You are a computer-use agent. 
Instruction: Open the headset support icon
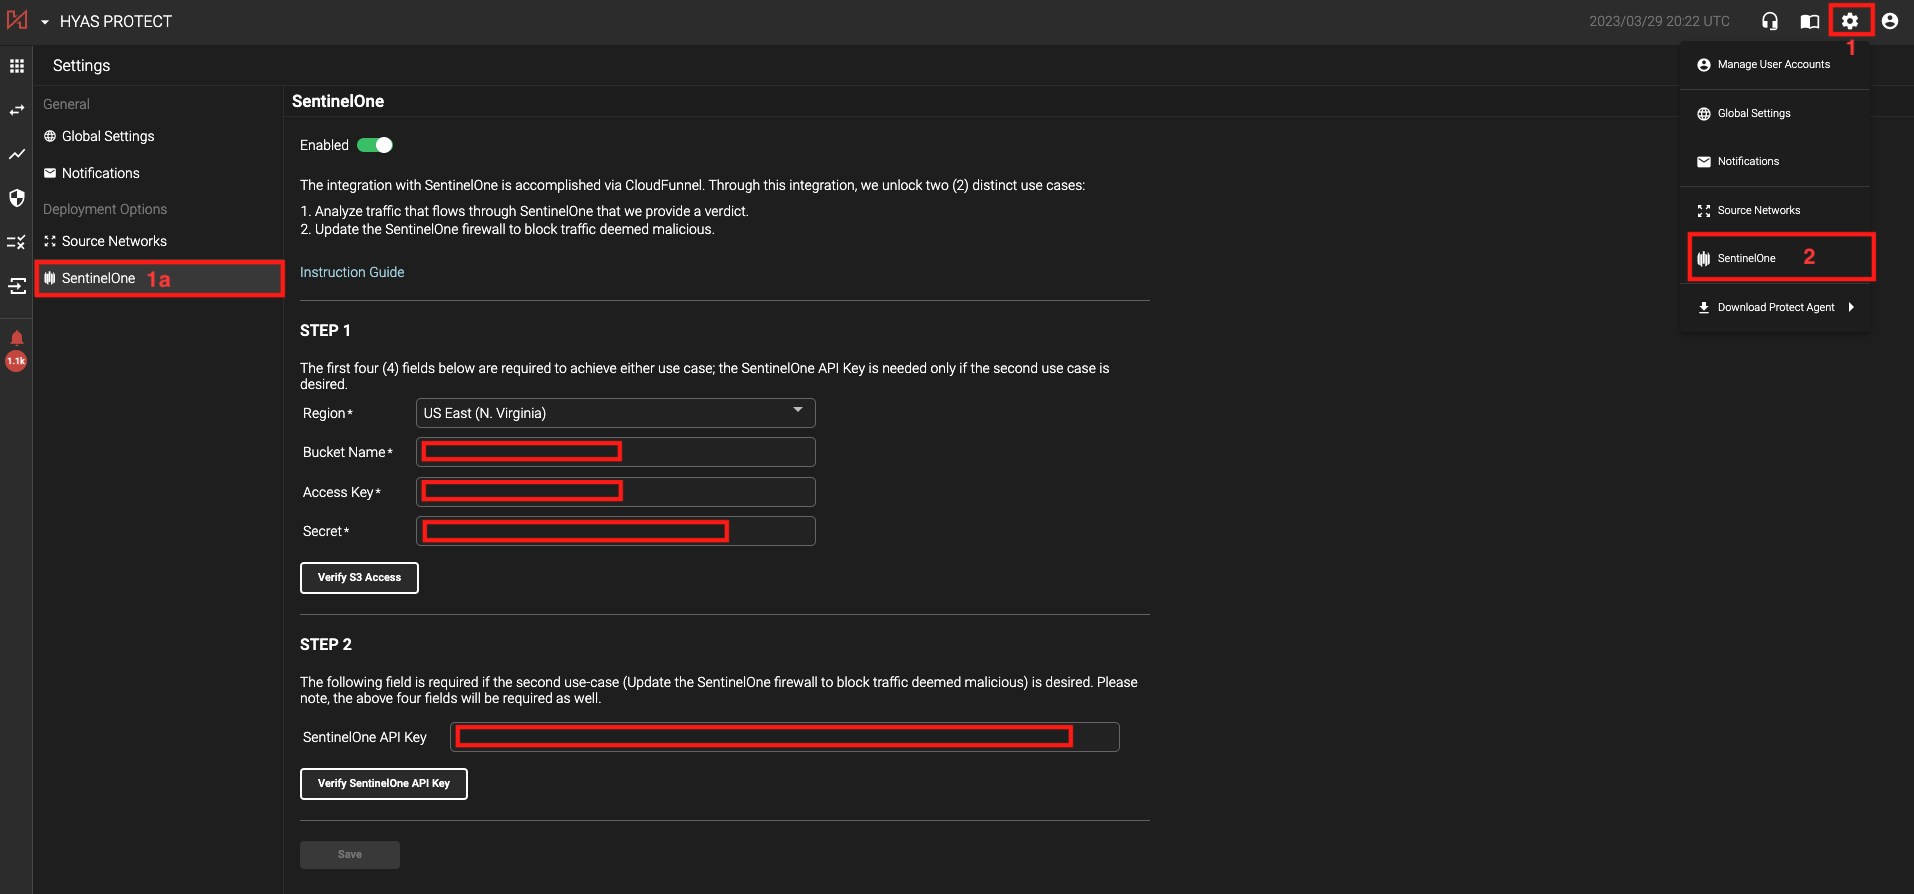1770,21
